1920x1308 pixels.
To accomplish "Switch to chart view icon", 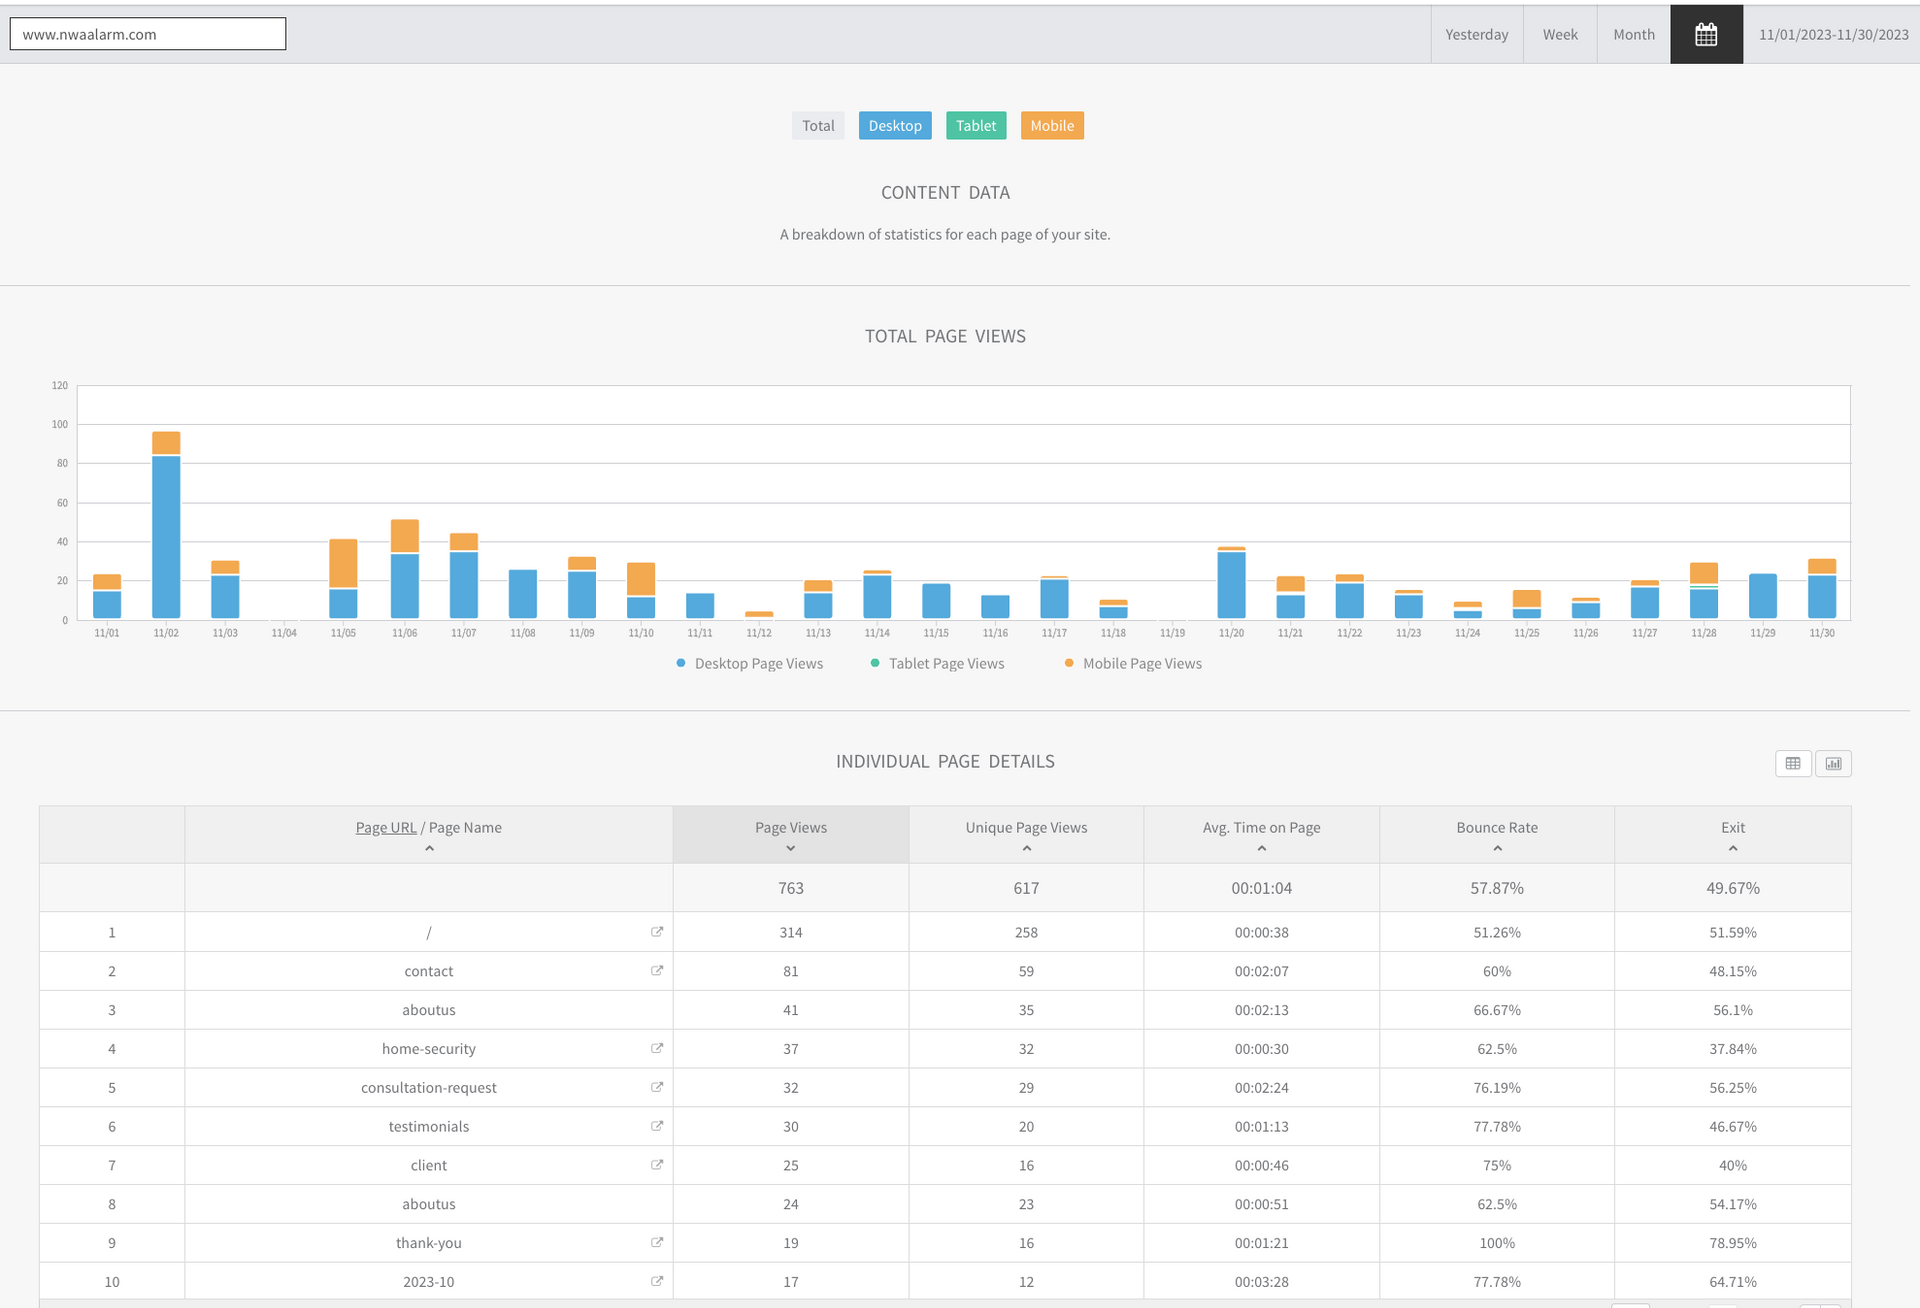I will tap(1833, 764).
